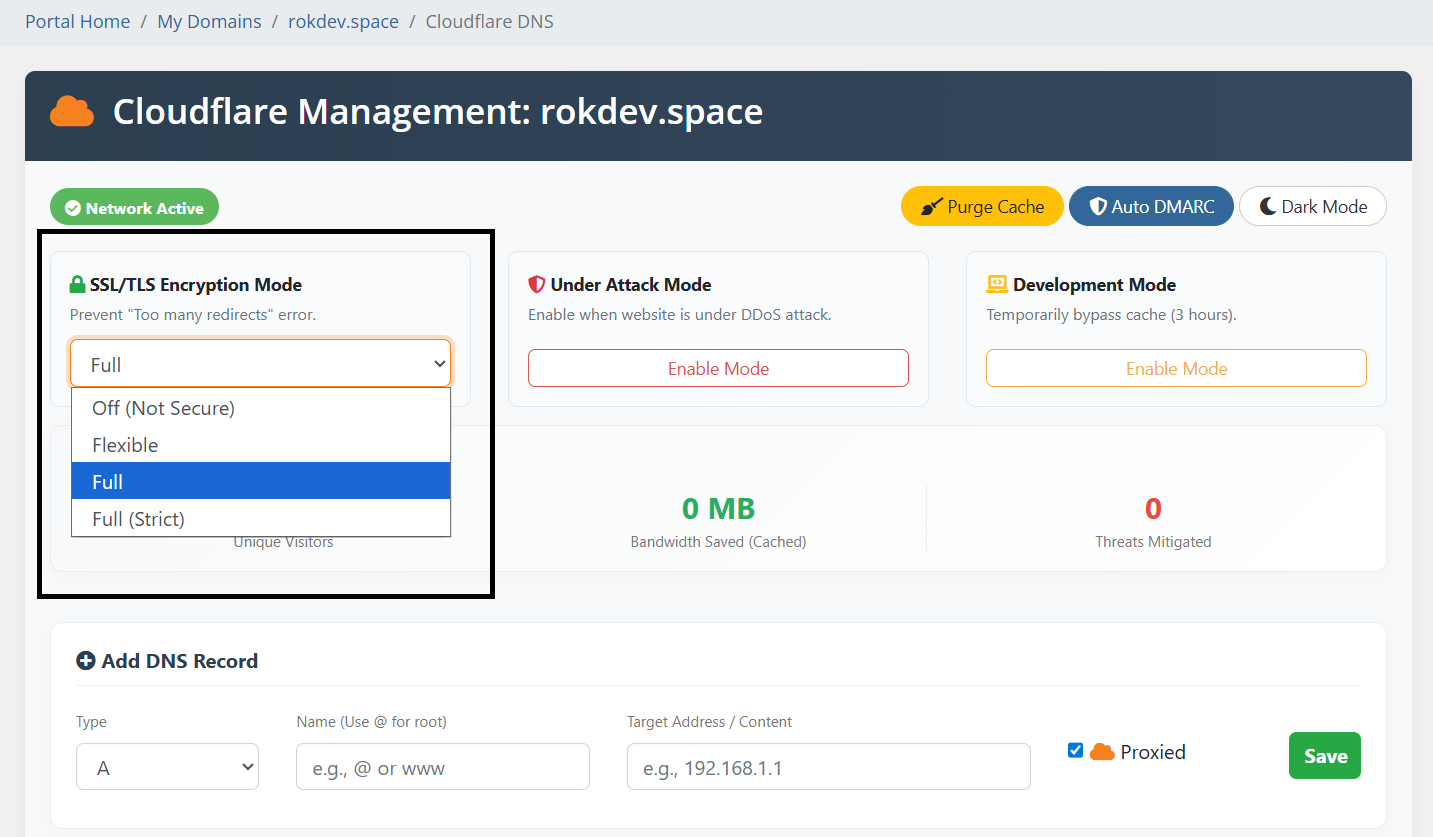Click the DNS record Name input field
Image resolution: width=1433 pixels, height=837 pixels.
442,766
